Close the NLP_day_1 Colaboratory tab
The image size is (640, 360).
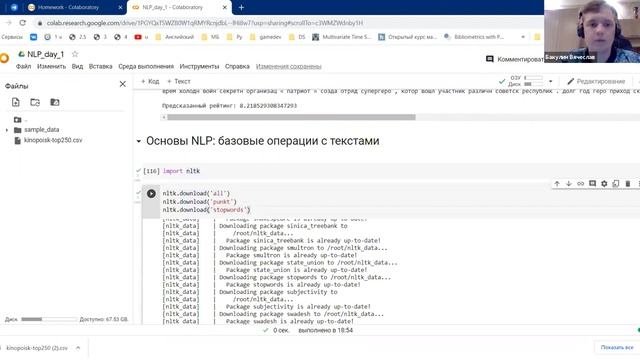[x=224, y=7]
